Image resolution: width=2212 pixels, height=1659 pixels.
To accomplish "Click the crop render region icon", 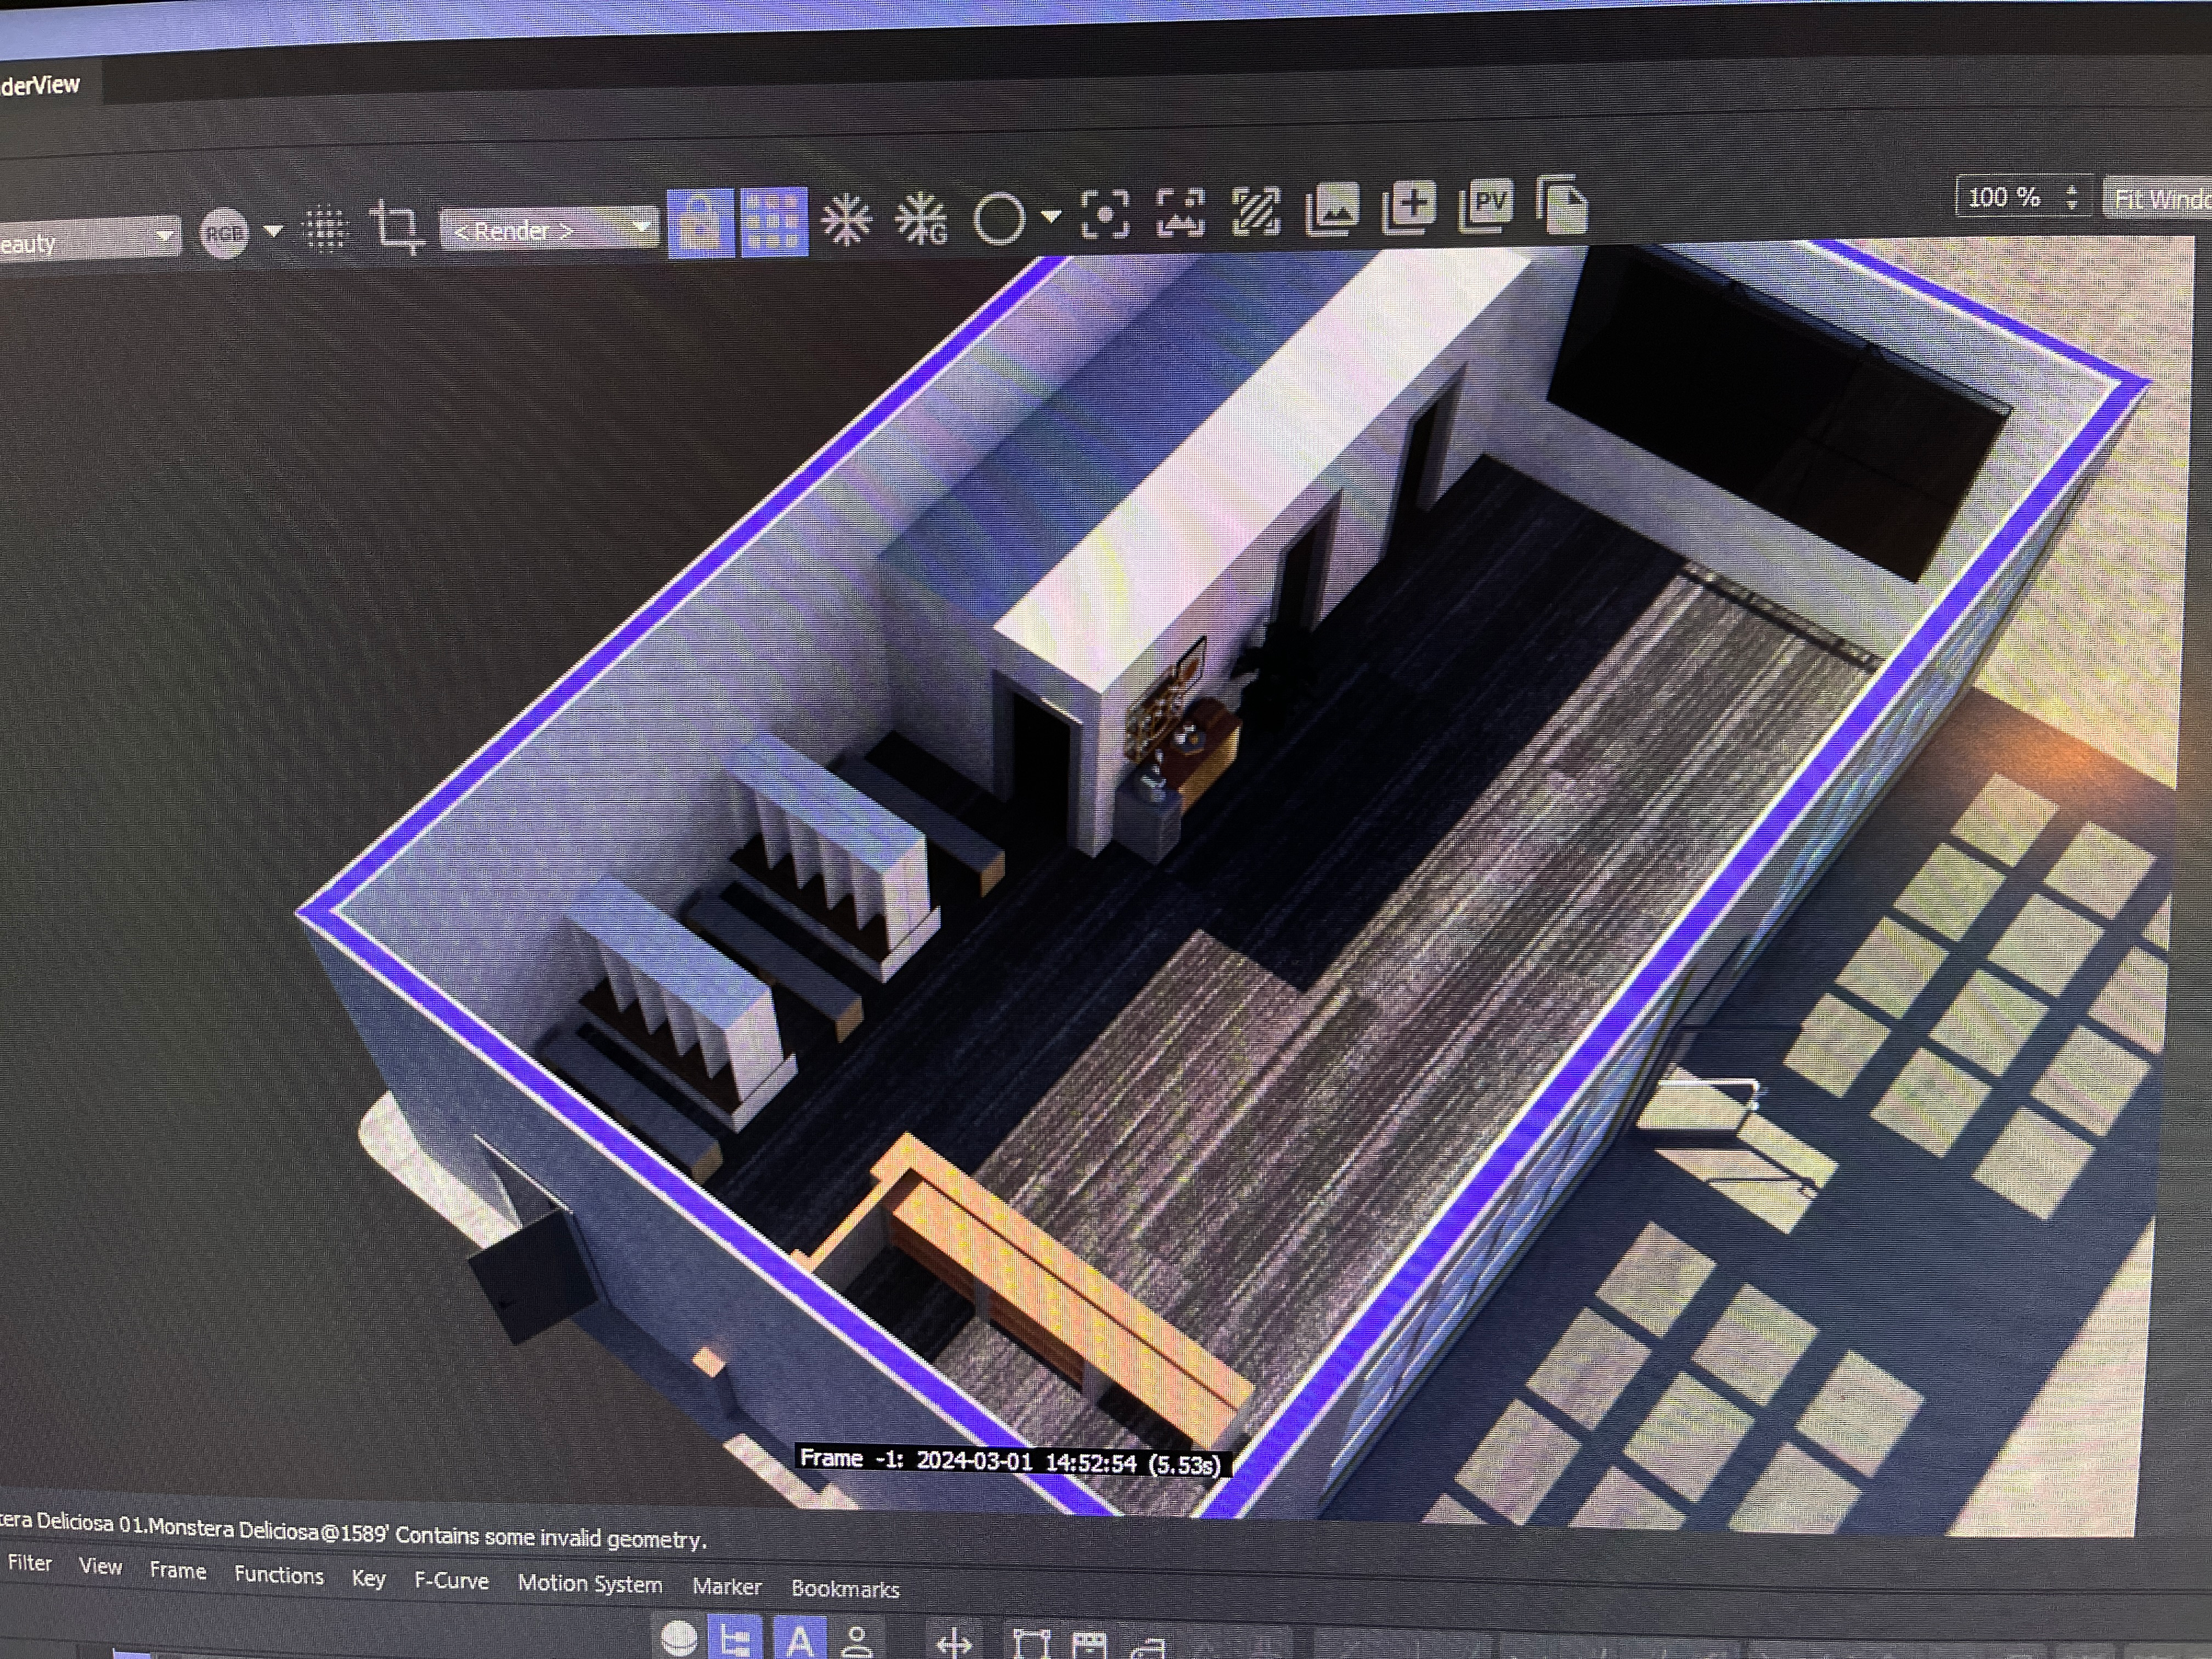I will [x=397, y=228].
